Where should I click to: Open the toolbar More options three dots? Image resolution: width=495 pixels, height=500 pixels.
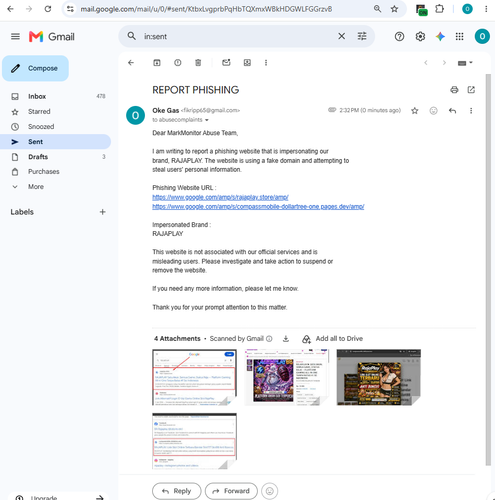(x=266, y=63)
